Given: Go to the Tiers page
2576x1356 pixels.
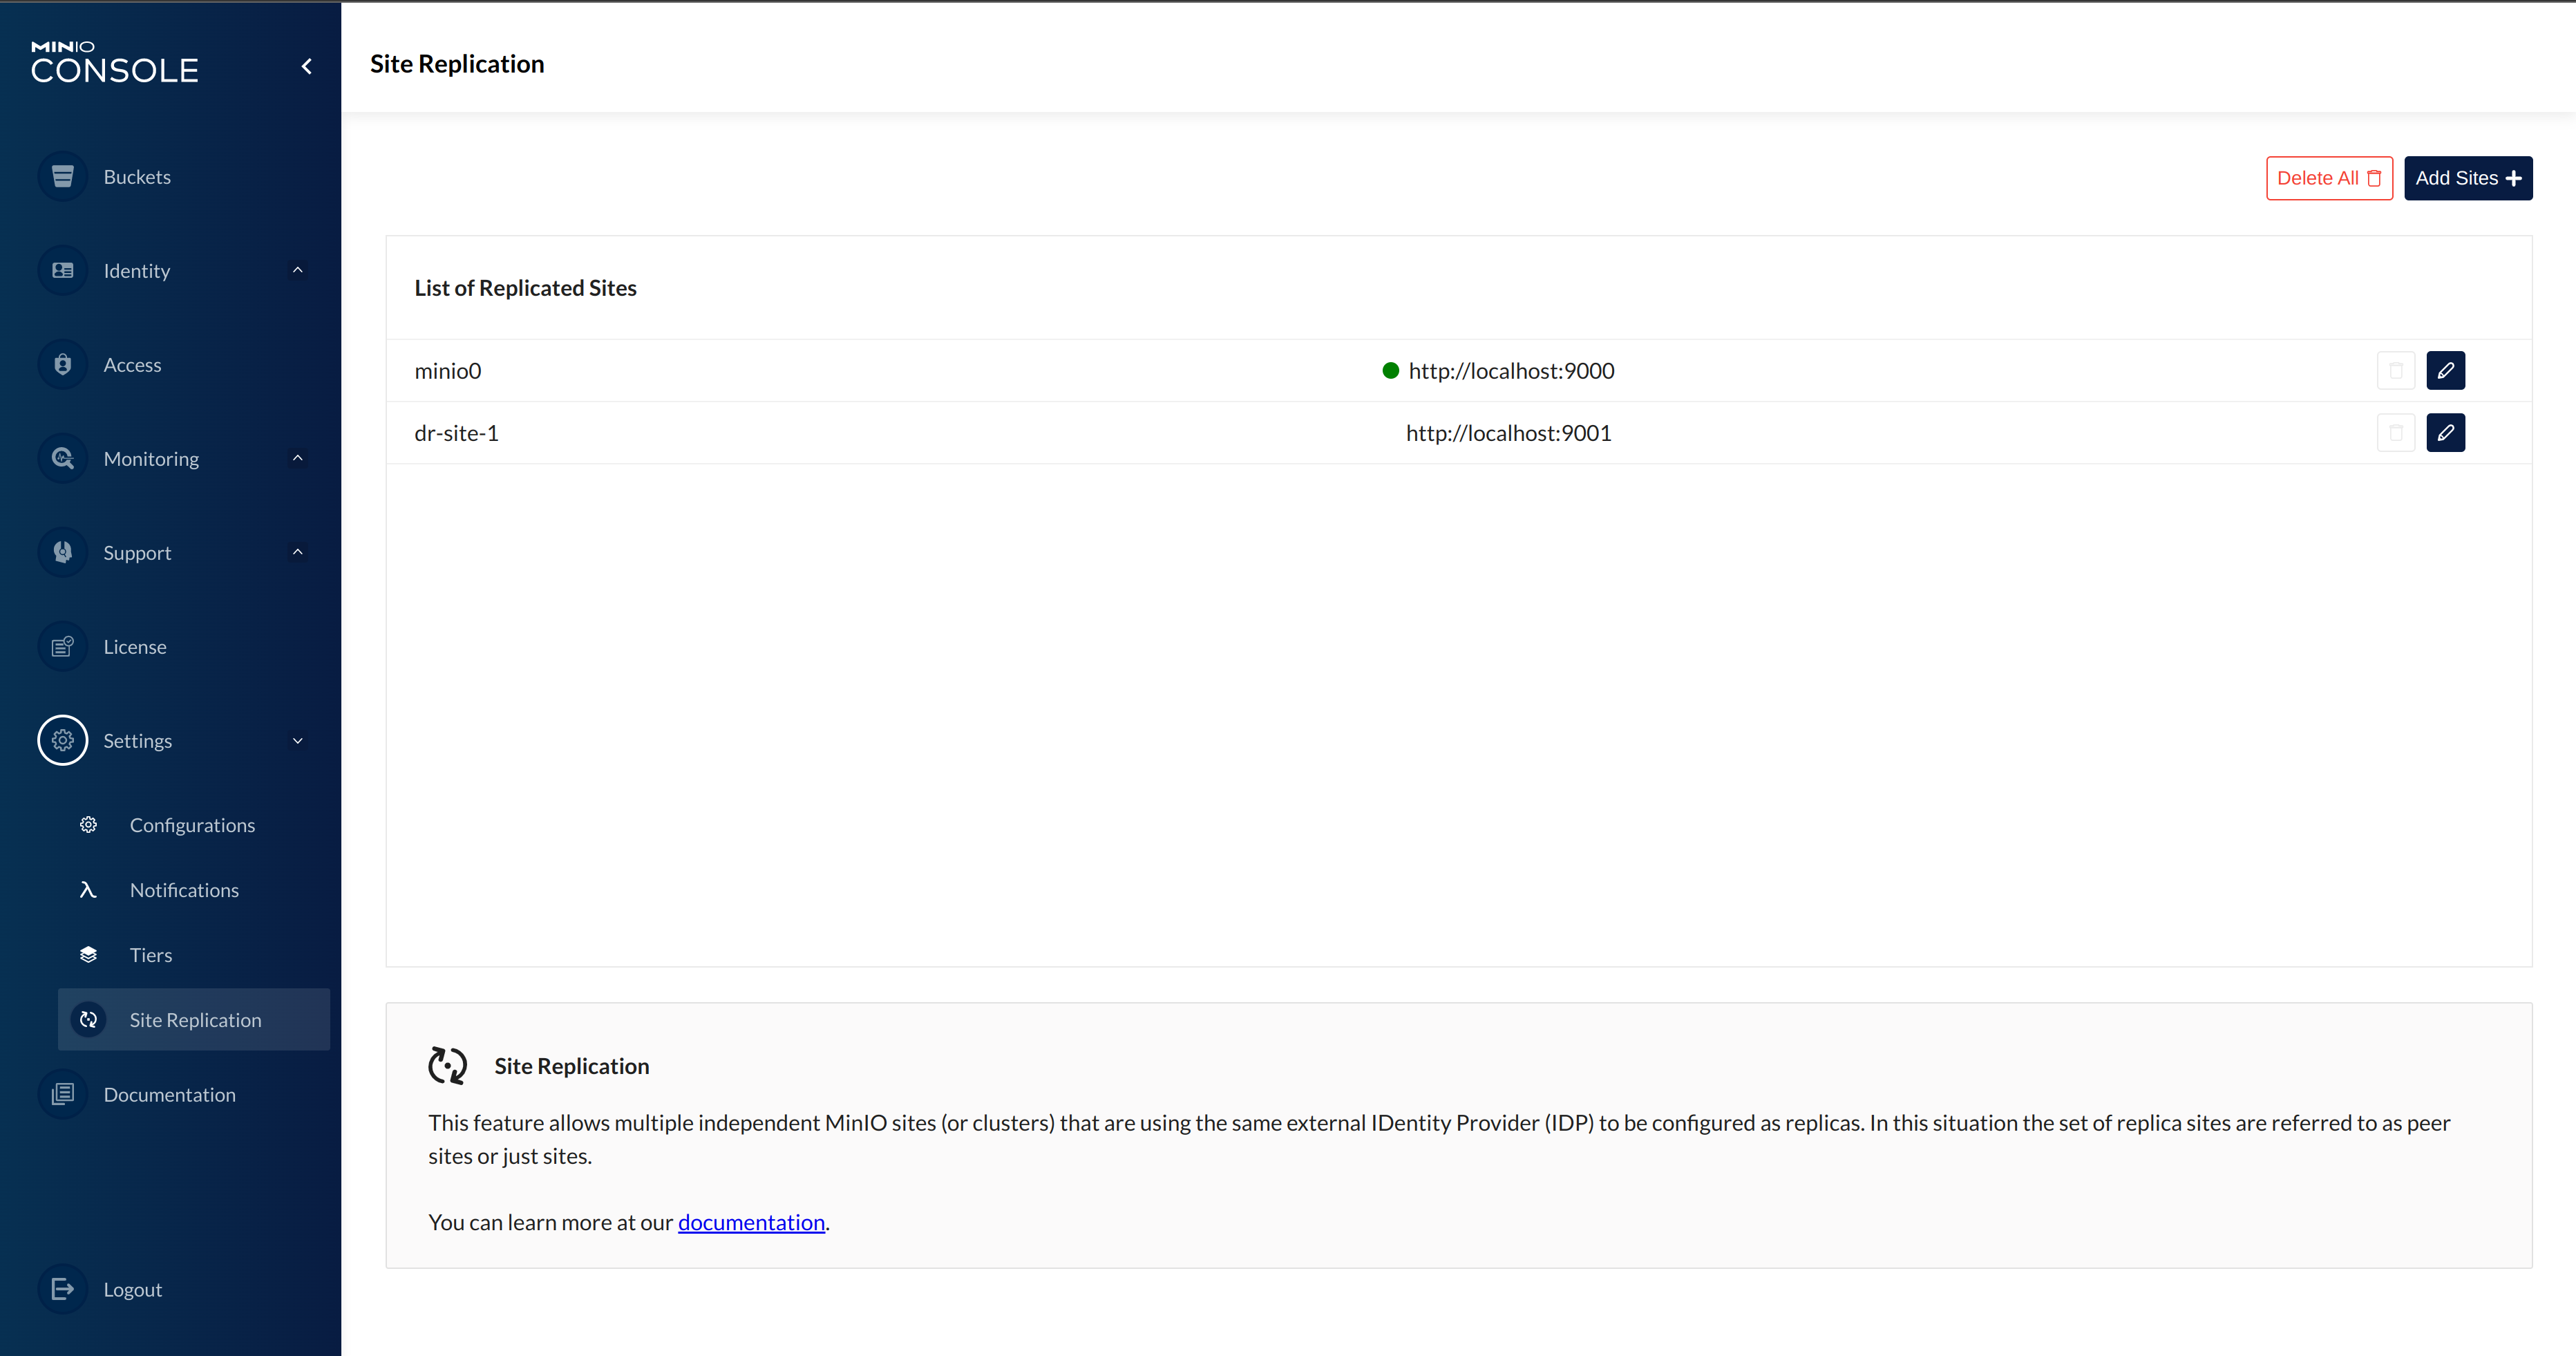Looking at the screenshot, I should click(x=151, y=955).
